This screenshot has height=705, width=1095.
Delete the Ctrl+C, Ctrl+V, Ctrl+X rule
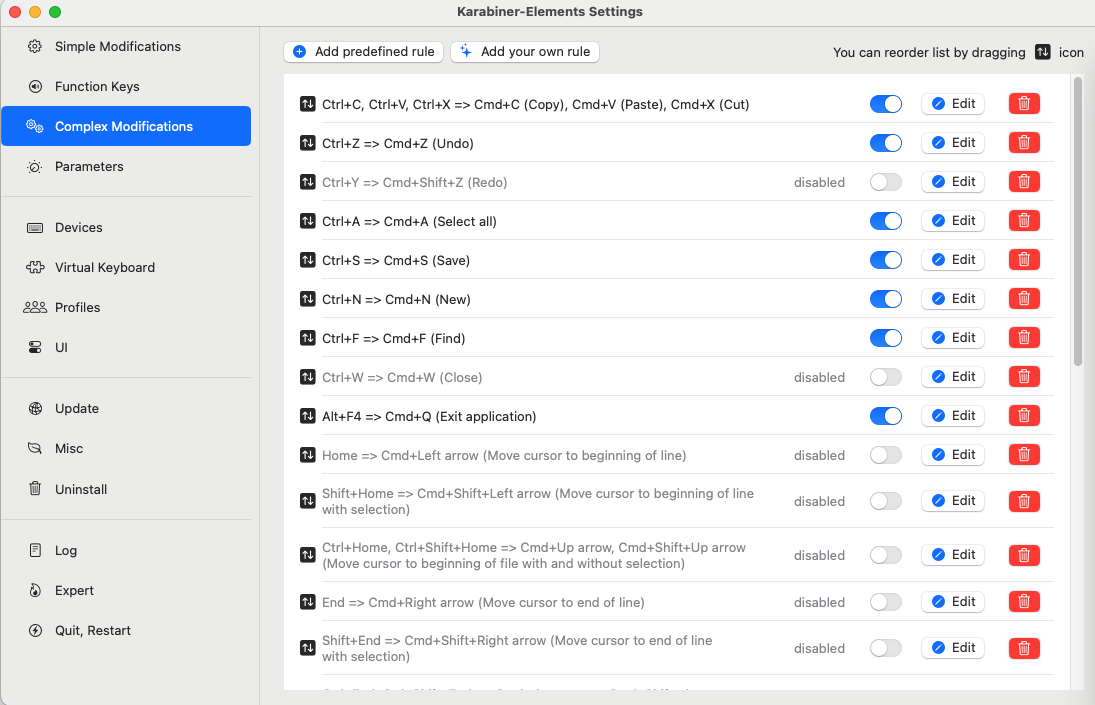click(x=1024, y=103)
